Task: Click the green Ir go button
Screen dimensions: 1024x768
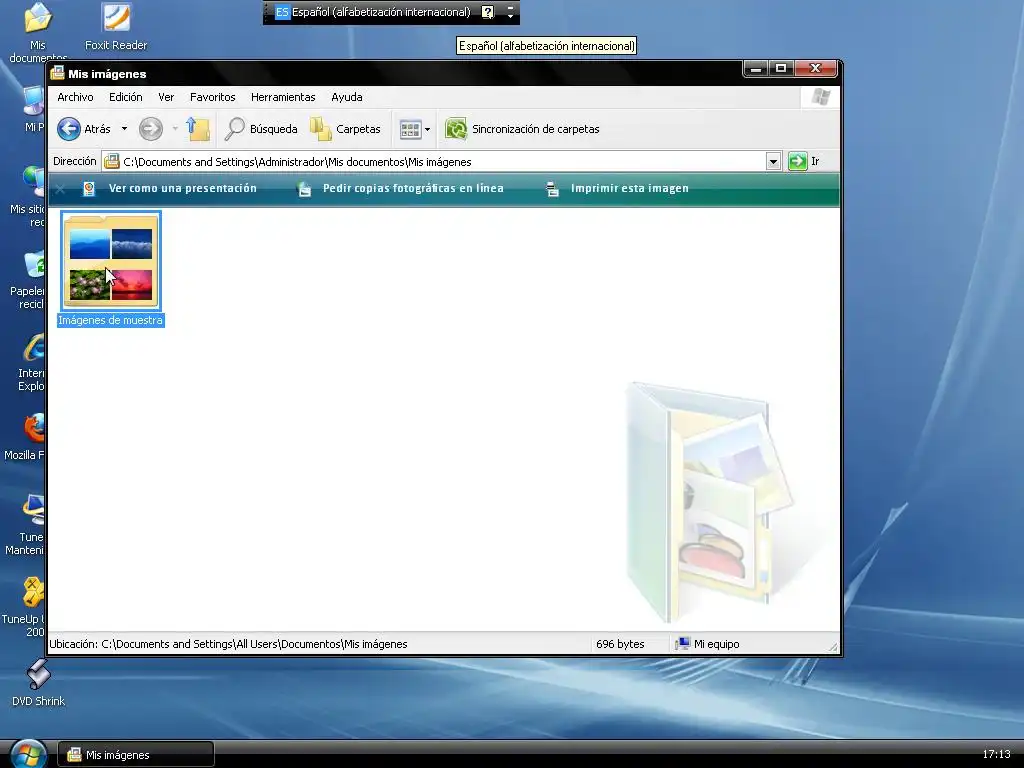Action: point(803,161)
